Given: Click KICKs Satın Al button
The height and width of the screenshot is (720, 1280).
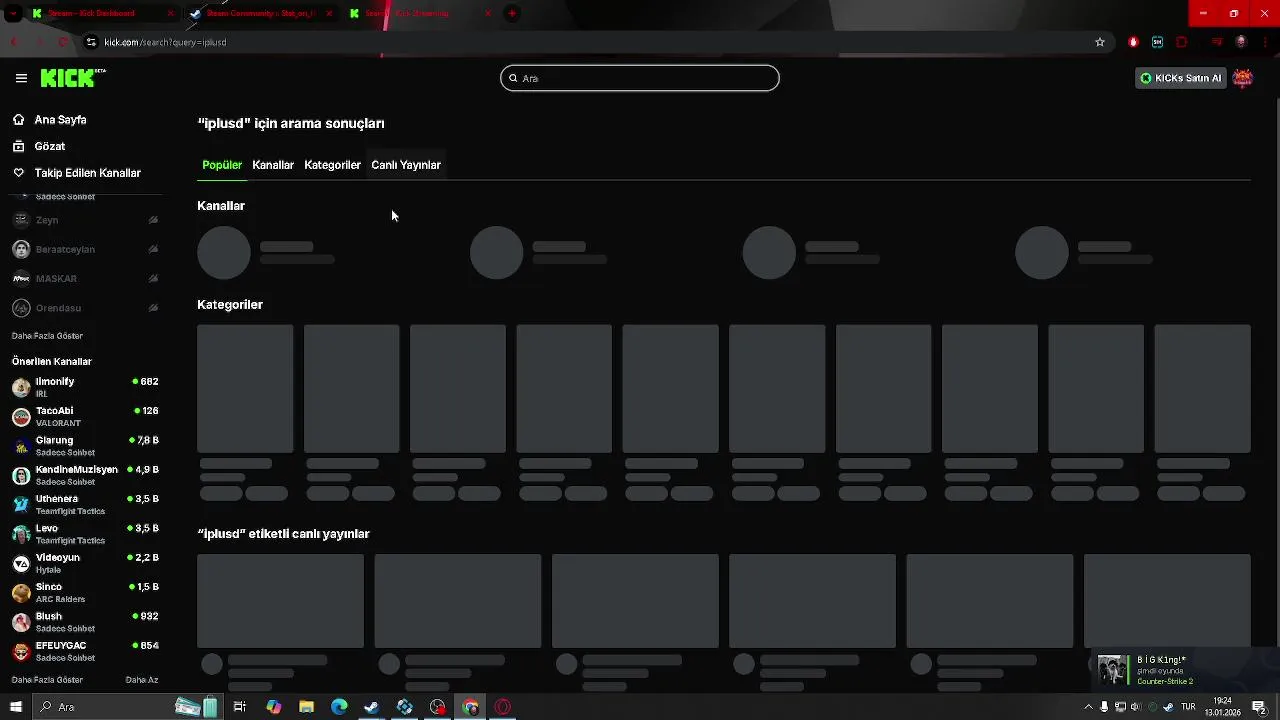Looking at the screenshot, I should (1181, 78).
